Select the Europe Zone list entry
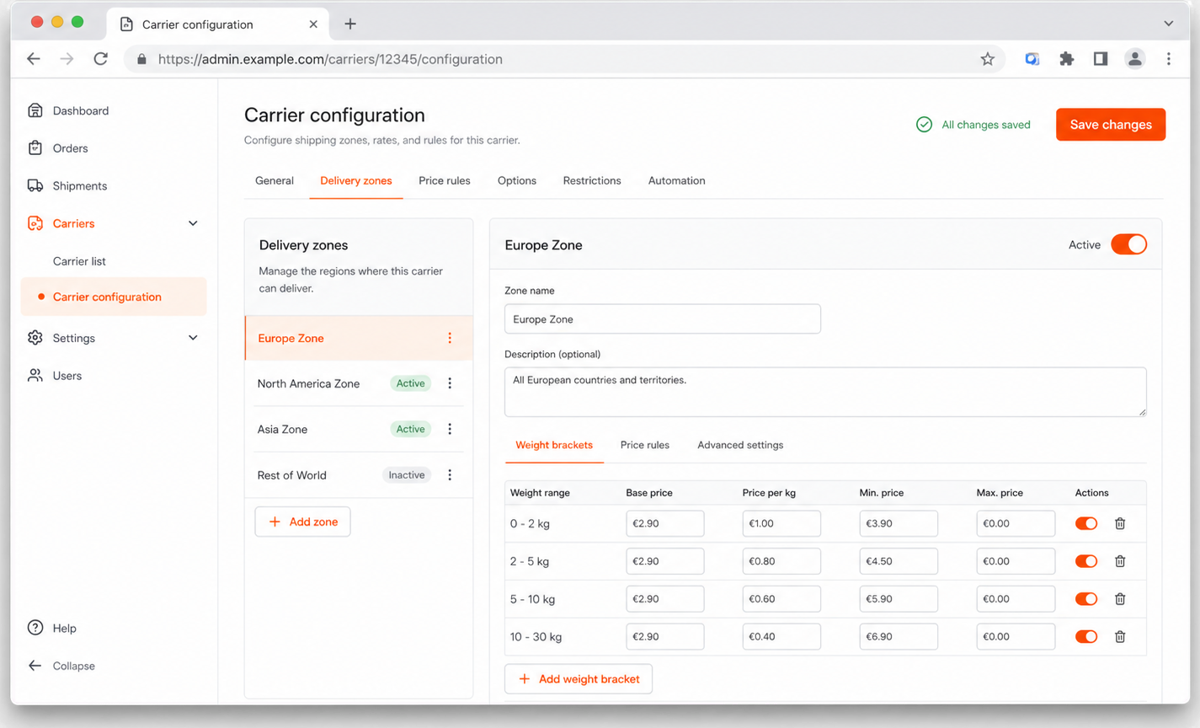This screenshot has width=1200, height=728. click(358, 338)
